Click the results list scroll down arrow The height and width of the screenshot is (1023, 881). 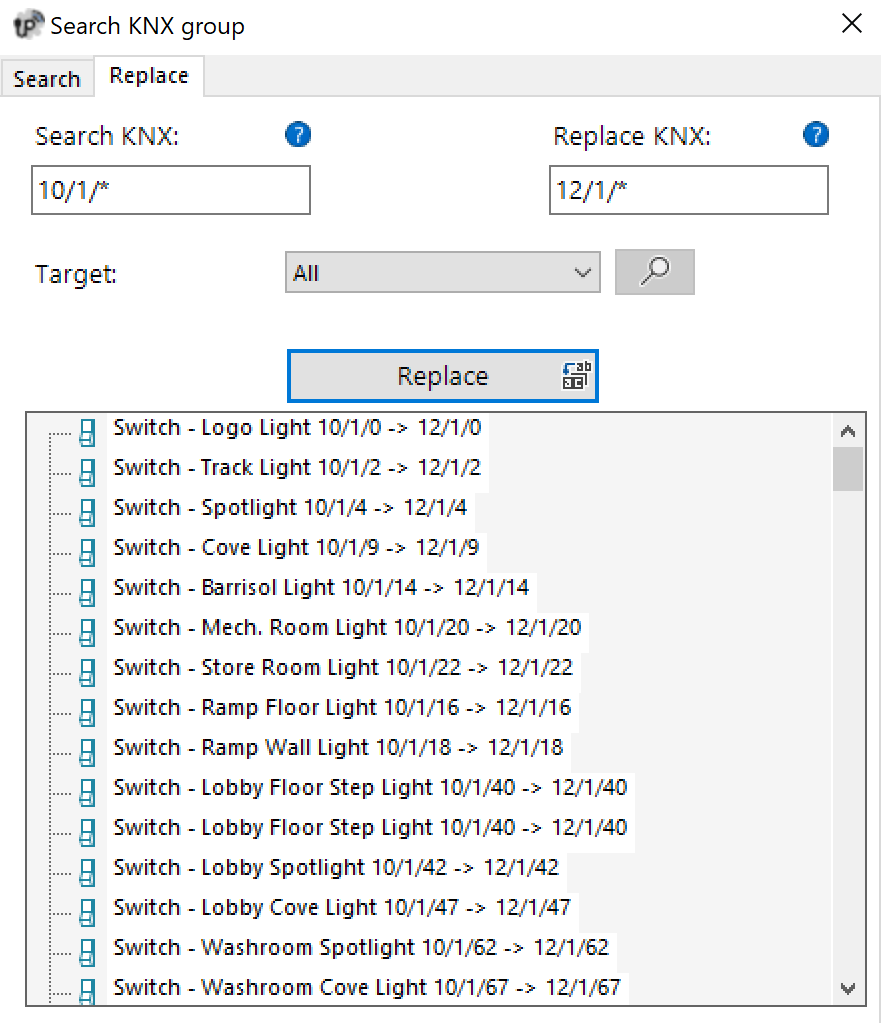pos(848,988)
